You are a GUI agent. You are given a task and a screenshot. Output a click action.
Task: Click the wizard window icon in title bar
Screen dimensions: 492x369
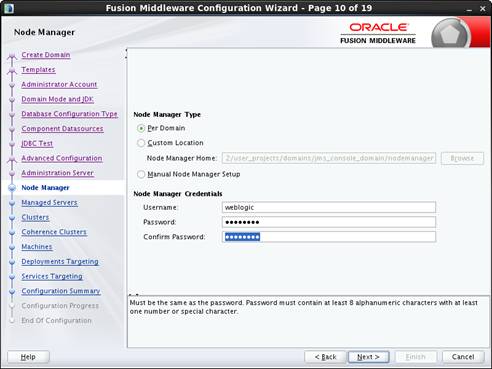pos(8,8)
